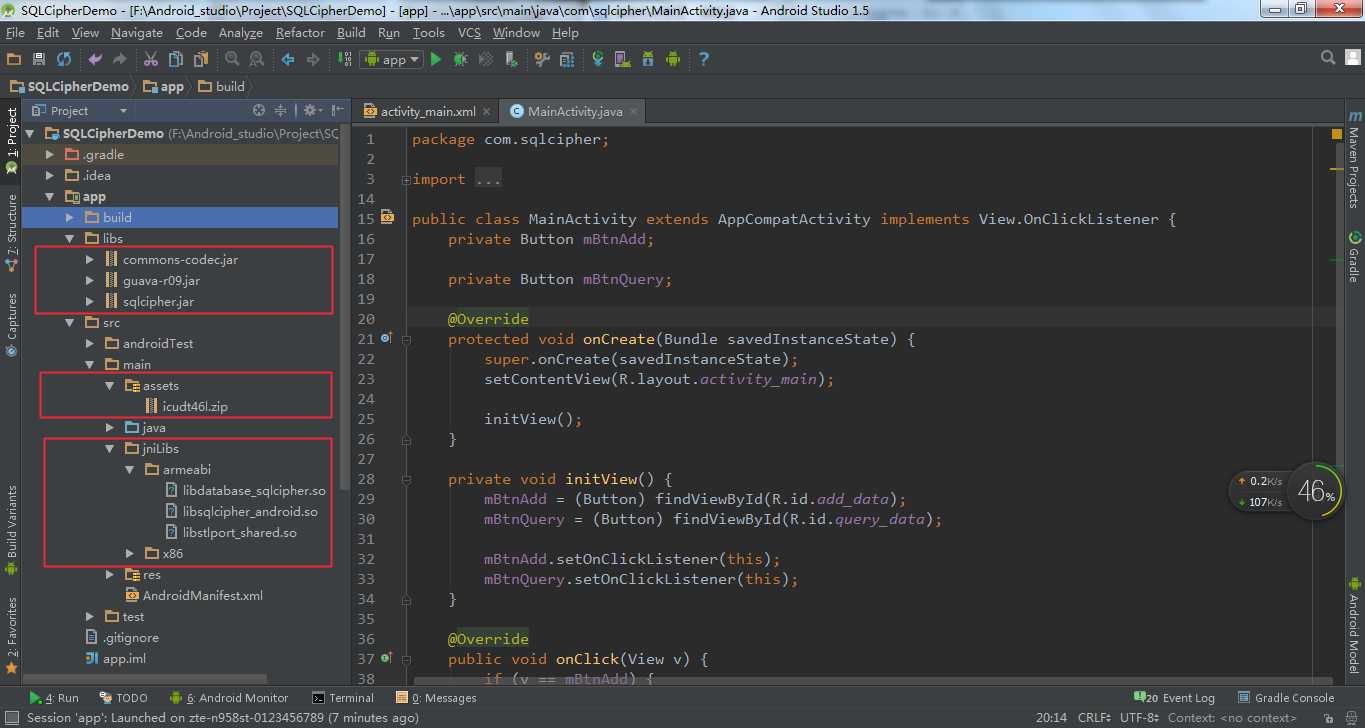Open the SDK Manager icon
Image resolution: width=1365 pixels, height=728 pixels.
point(648,60)
